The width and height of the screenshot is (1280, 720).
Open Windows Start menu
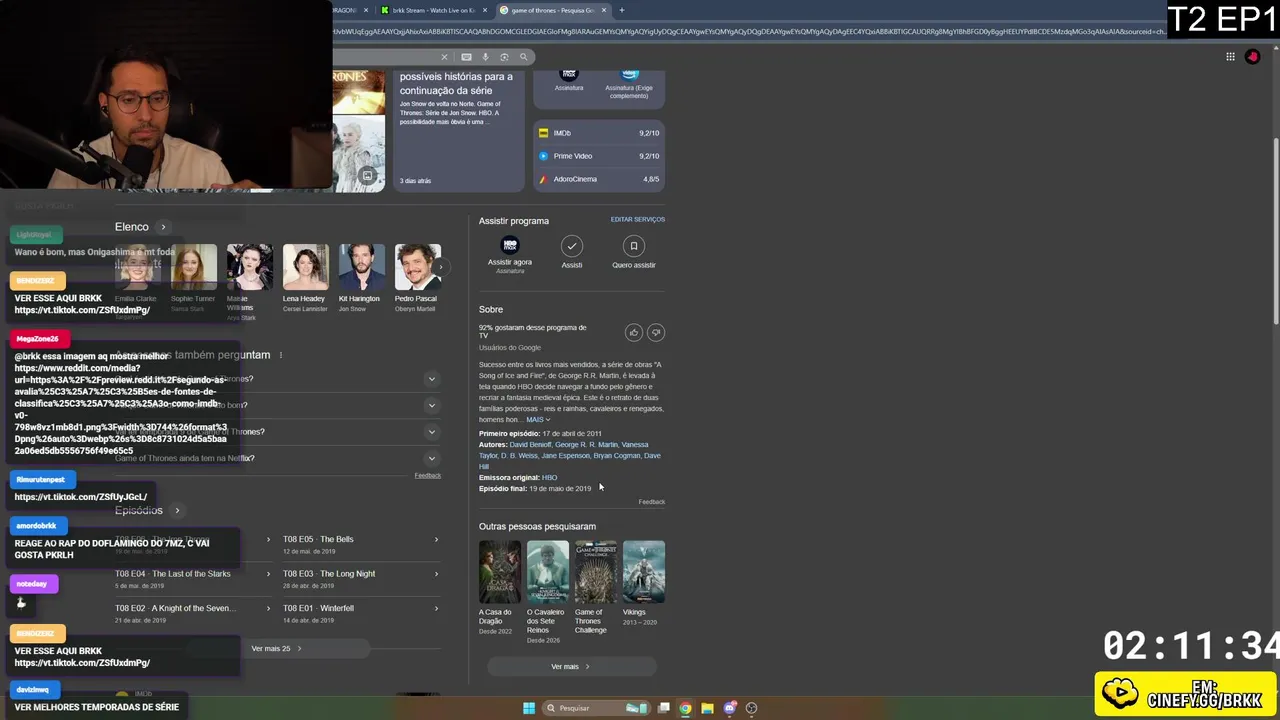tap(528, 708)
